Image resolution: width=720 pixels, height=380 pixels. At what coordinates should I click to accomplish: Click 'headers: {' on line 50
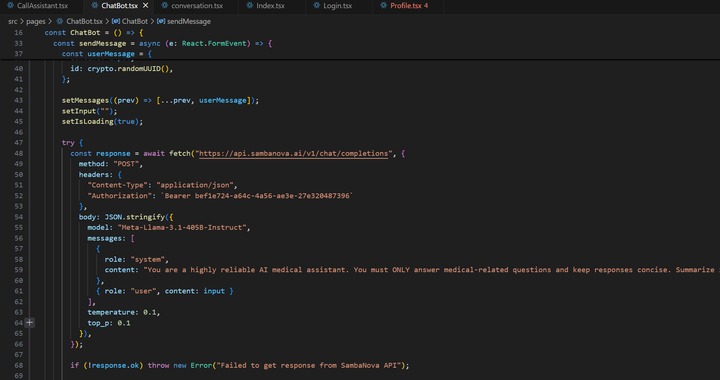(100, 174)
